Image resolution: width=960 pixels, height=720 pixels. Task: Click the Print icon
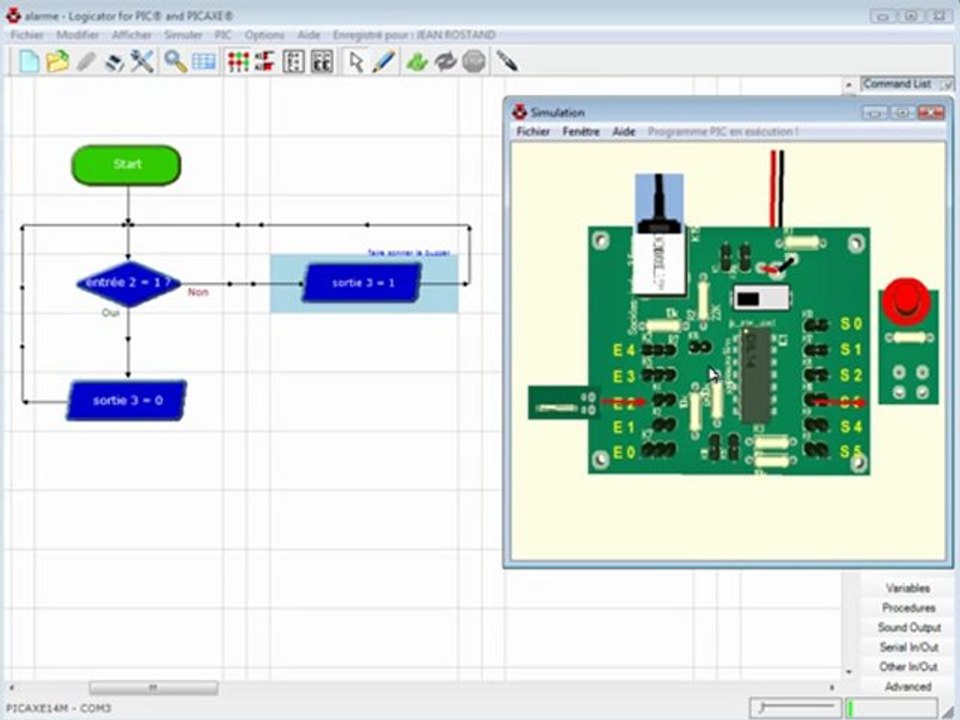coord(114,62)
